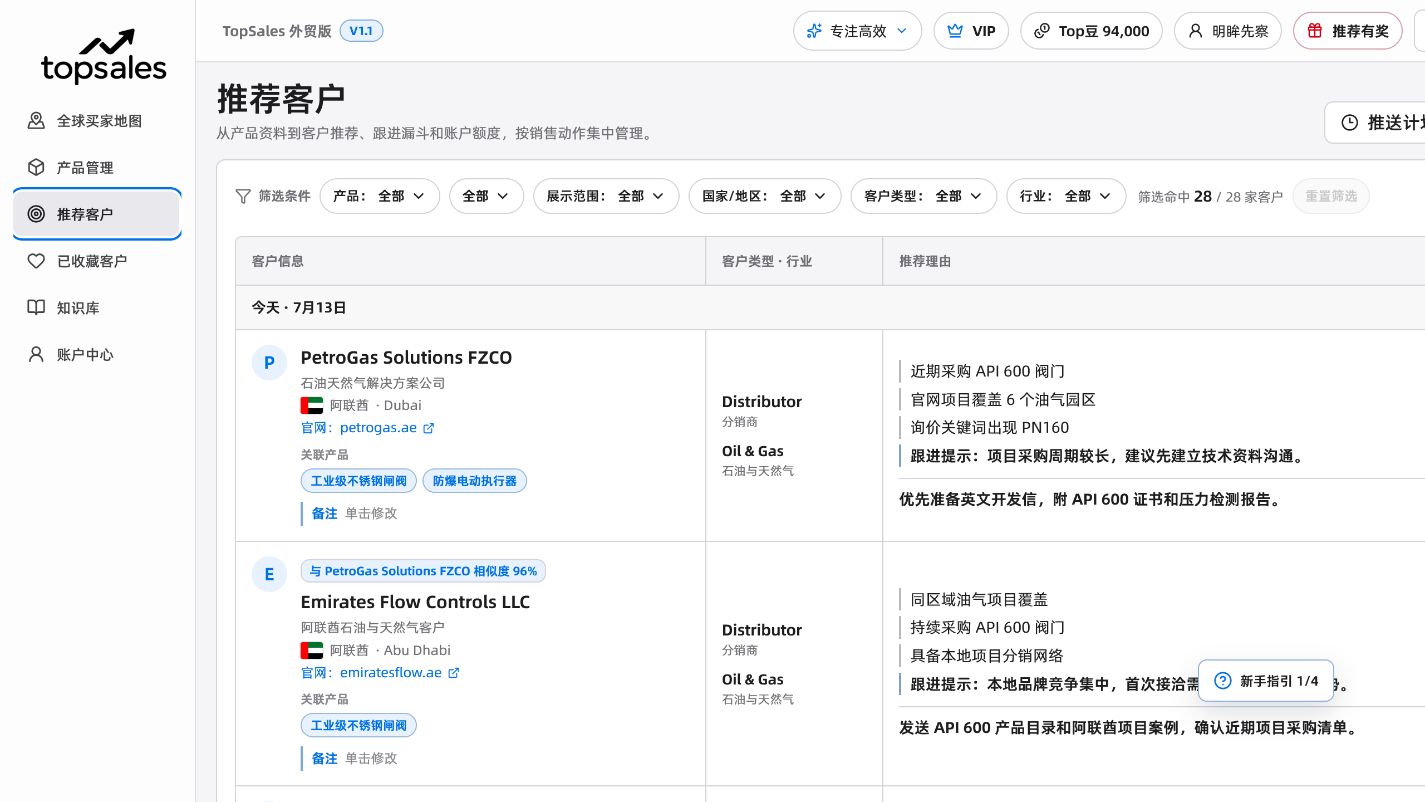Select 推荐客户 sidebar item
1425x802 pixels.
point(97,214)
